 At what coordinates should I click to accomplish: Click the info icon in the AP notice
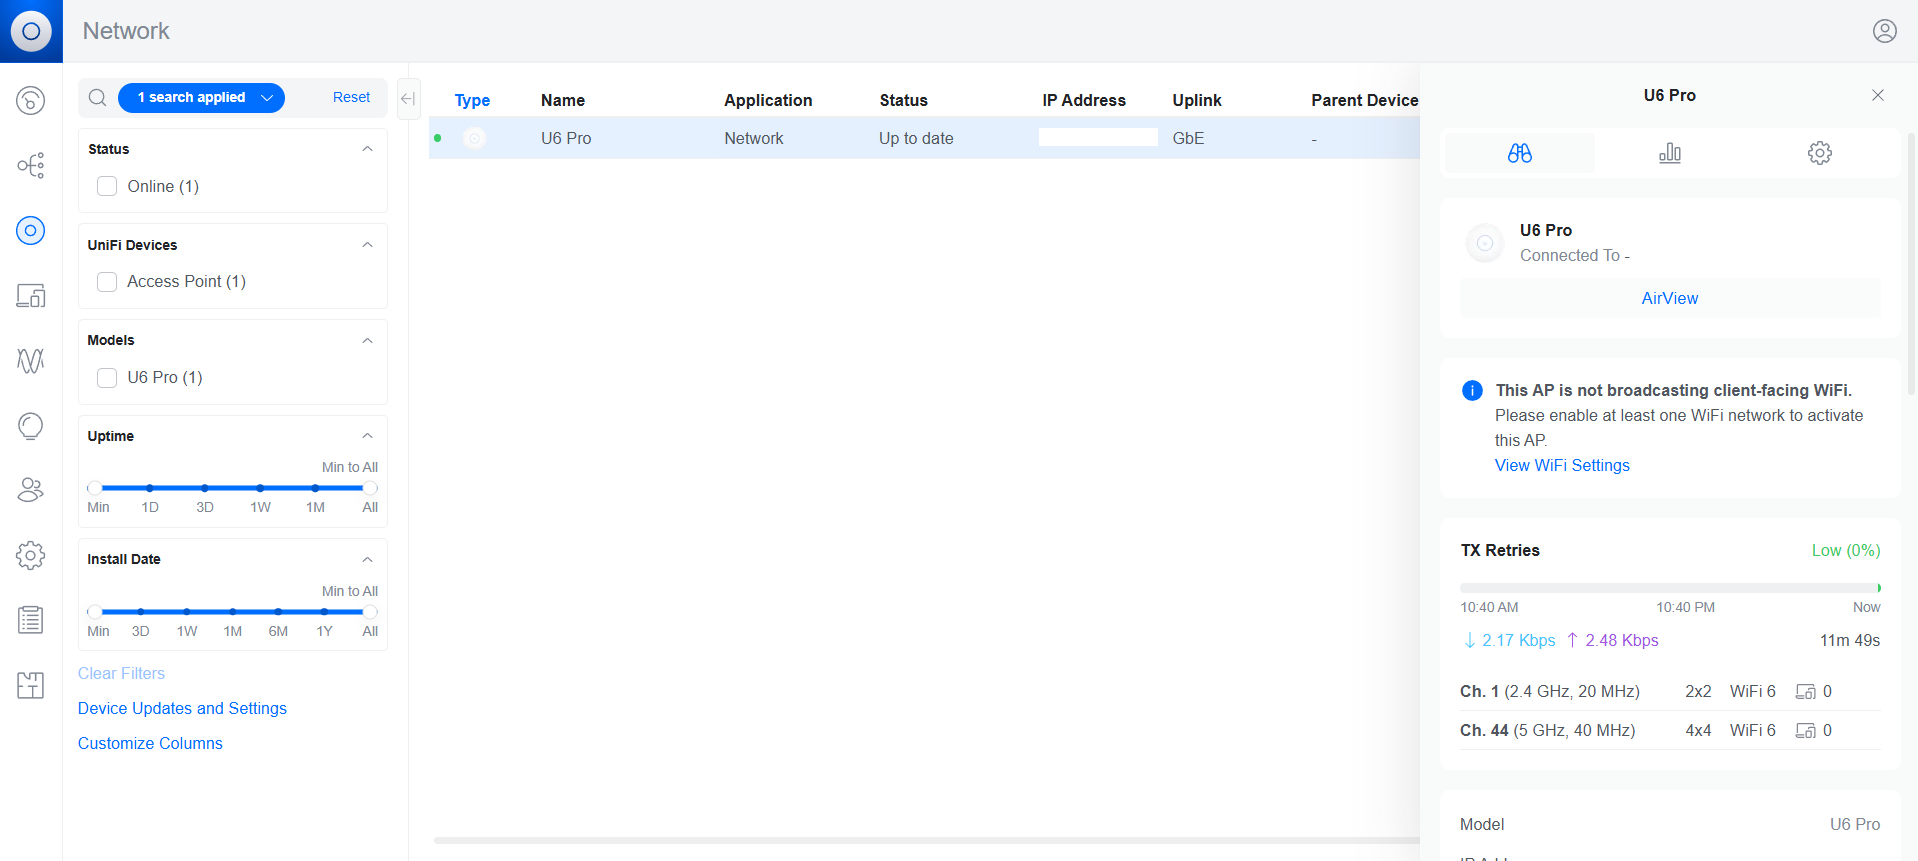1472,390
